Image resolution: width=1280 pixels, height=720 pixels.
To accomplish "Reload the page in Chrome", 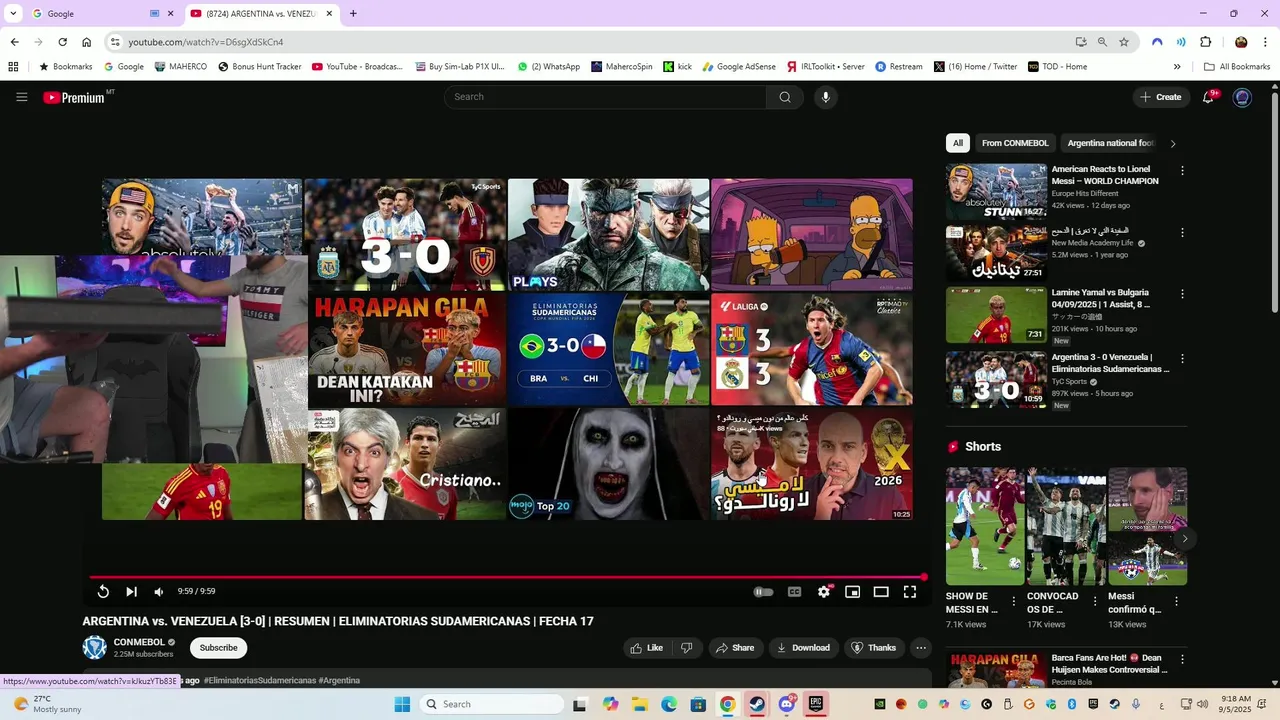I will coord(62,42).
